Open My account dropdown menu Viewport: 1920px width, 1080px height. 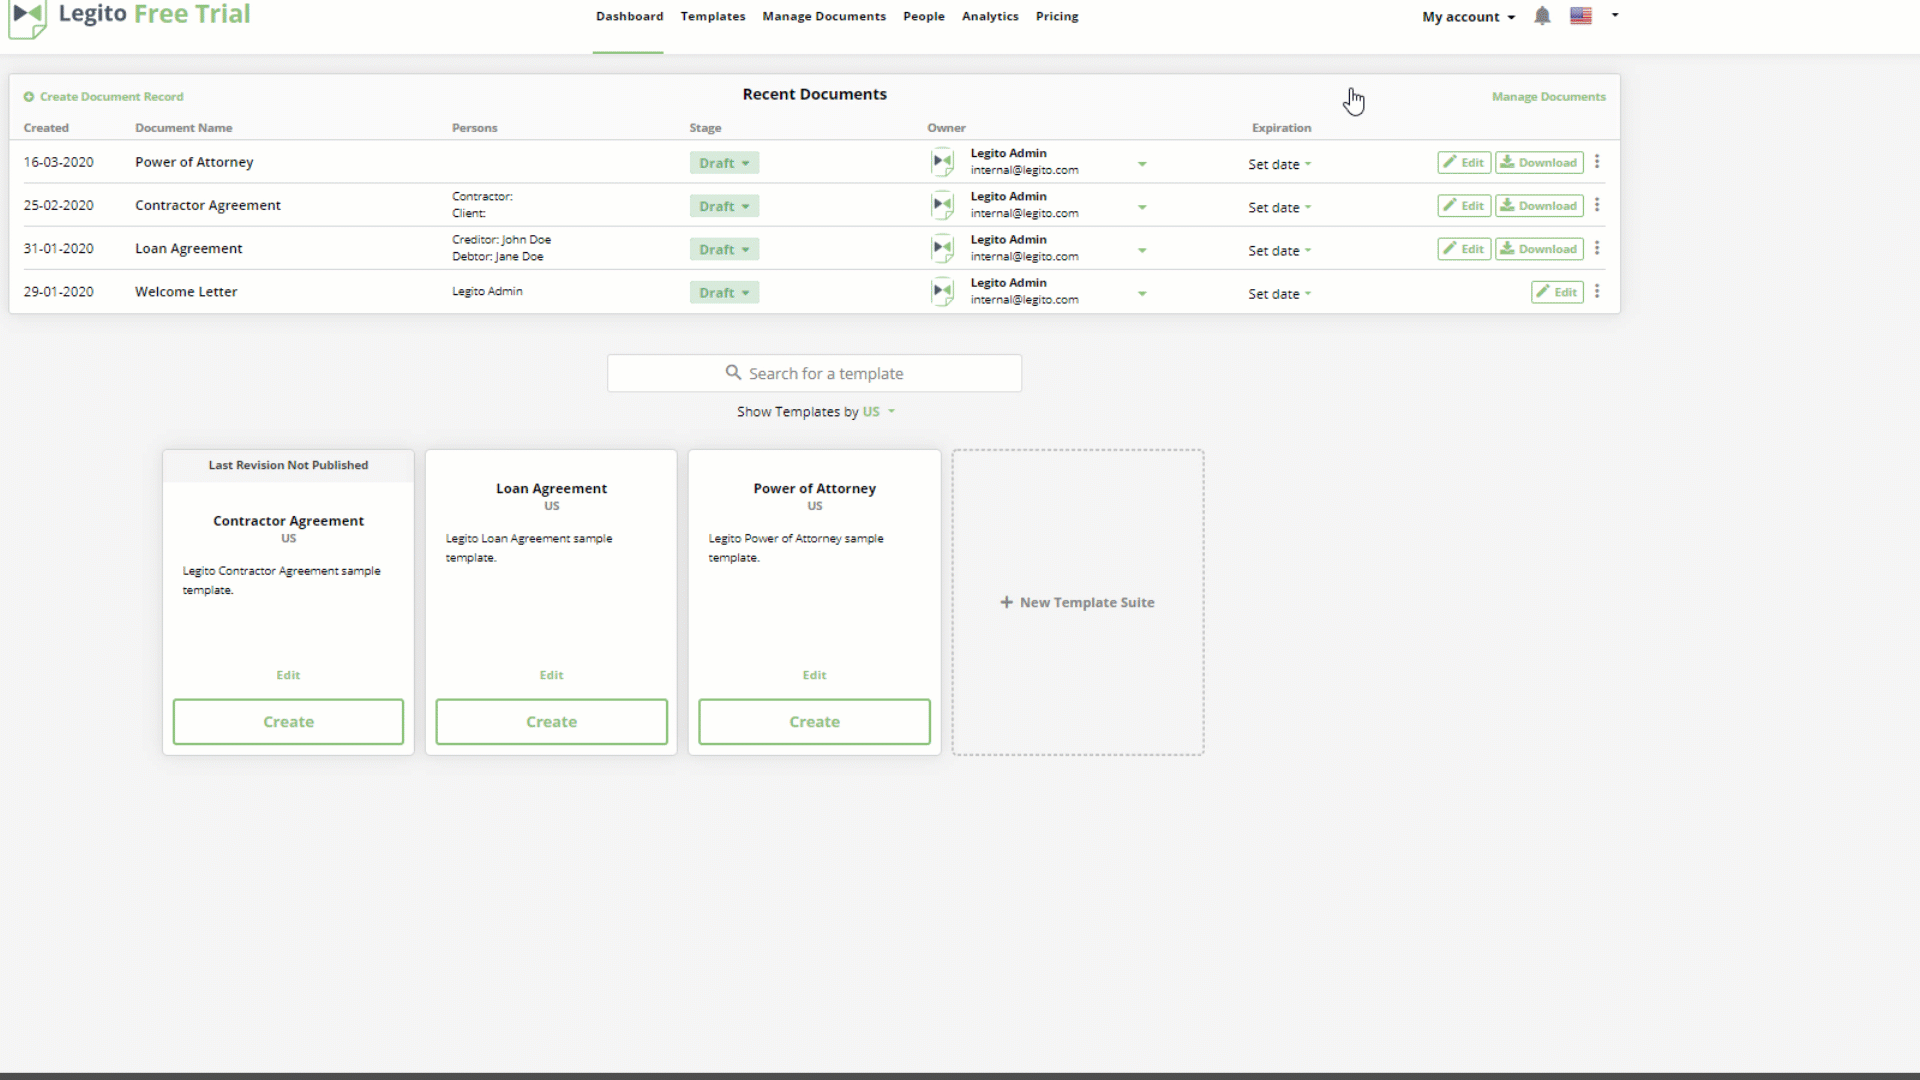pyautogui.click(x=1468, y=17)
